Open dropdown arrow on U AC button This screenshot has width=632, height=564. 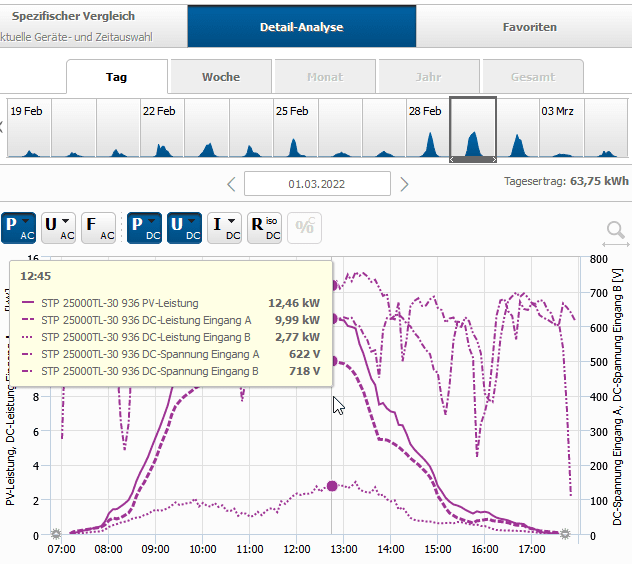pos(66,221)
